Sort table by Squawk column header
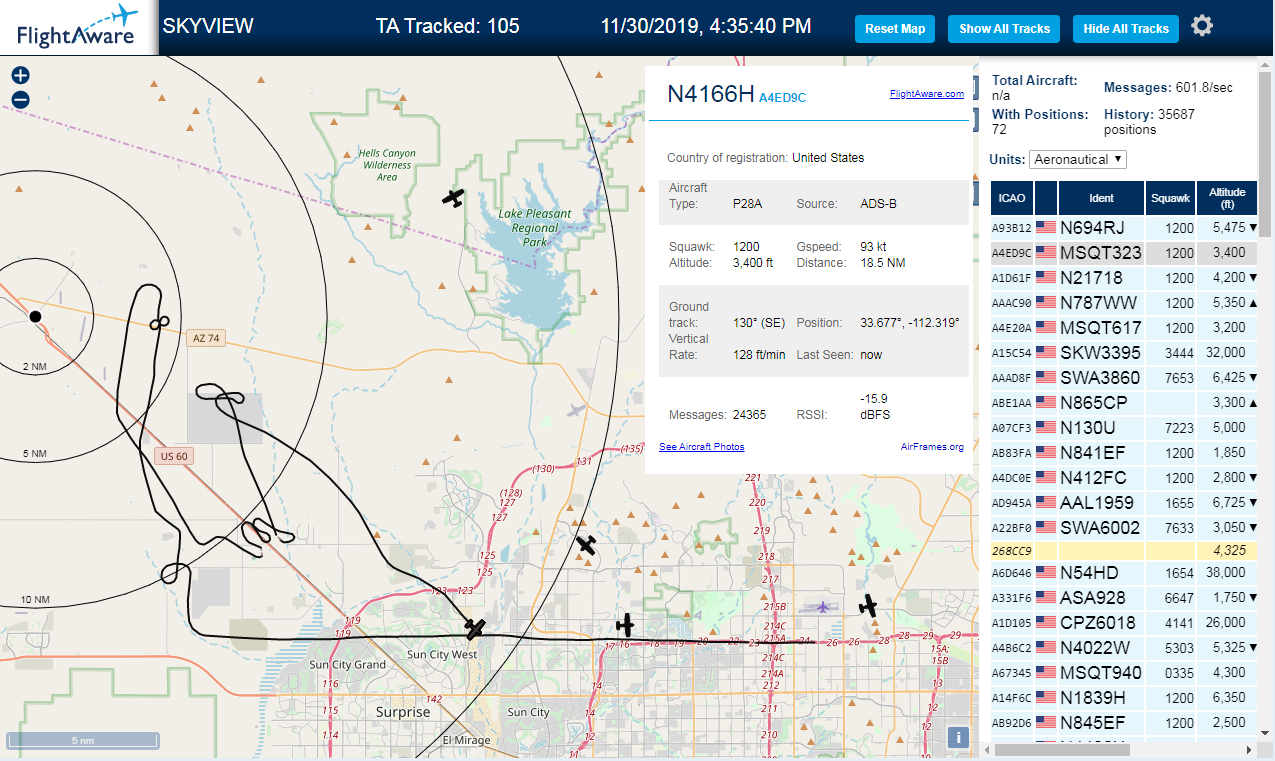 pyautogui.click(x=1171, y=197)
